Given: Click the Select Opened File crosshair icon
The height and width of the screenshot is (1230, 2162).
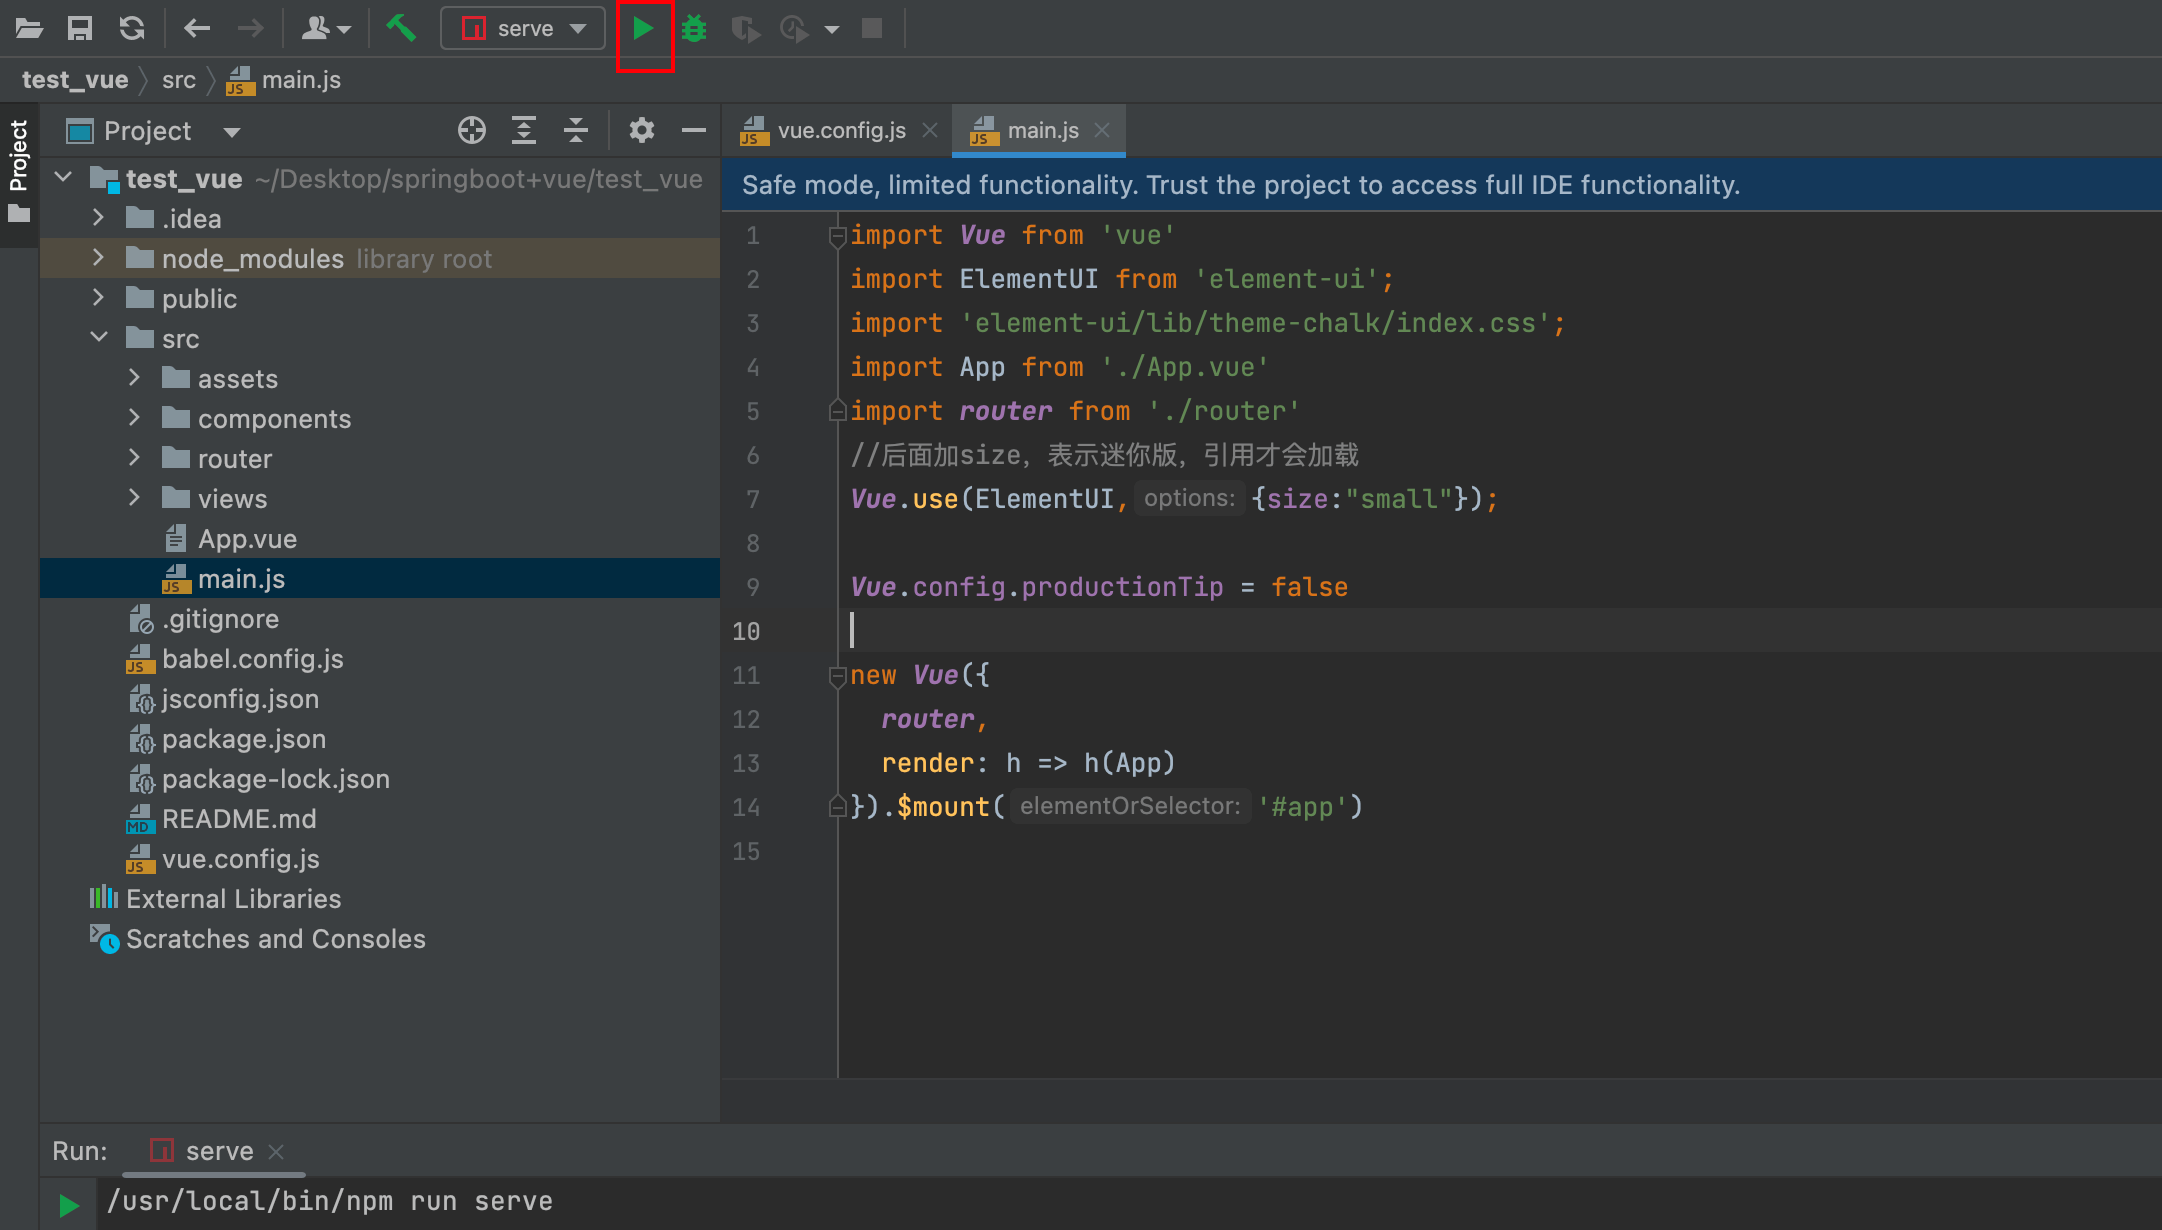Looking at the screenshot, I should (x=472, y=130).
